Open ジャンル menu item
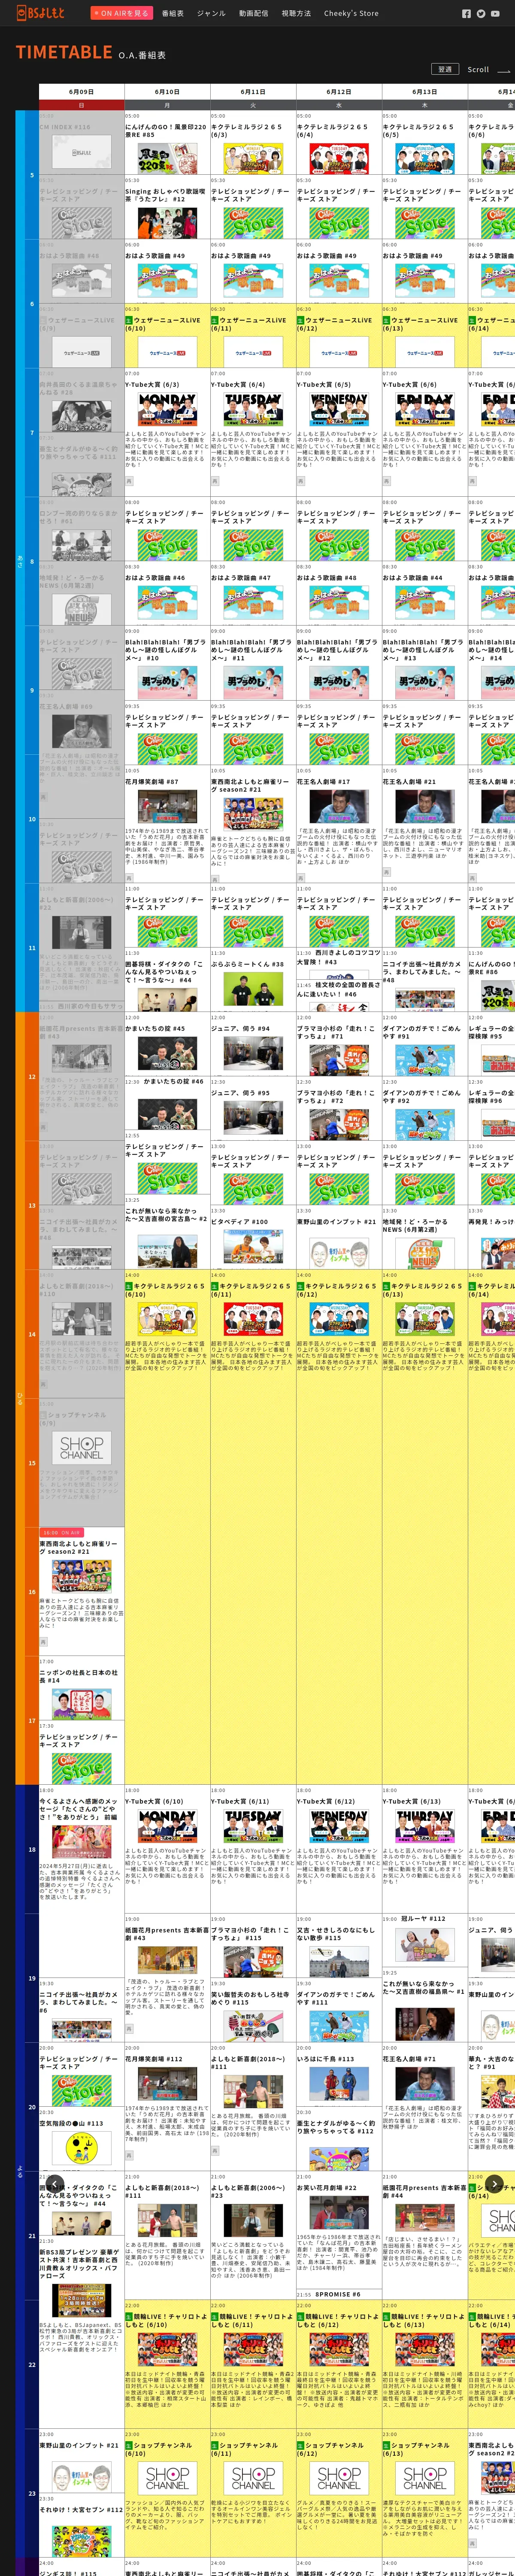 (x=211, y=13)
